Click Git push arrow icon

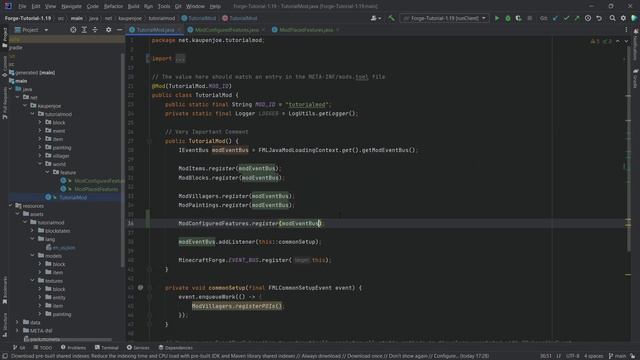pos(577,18)
